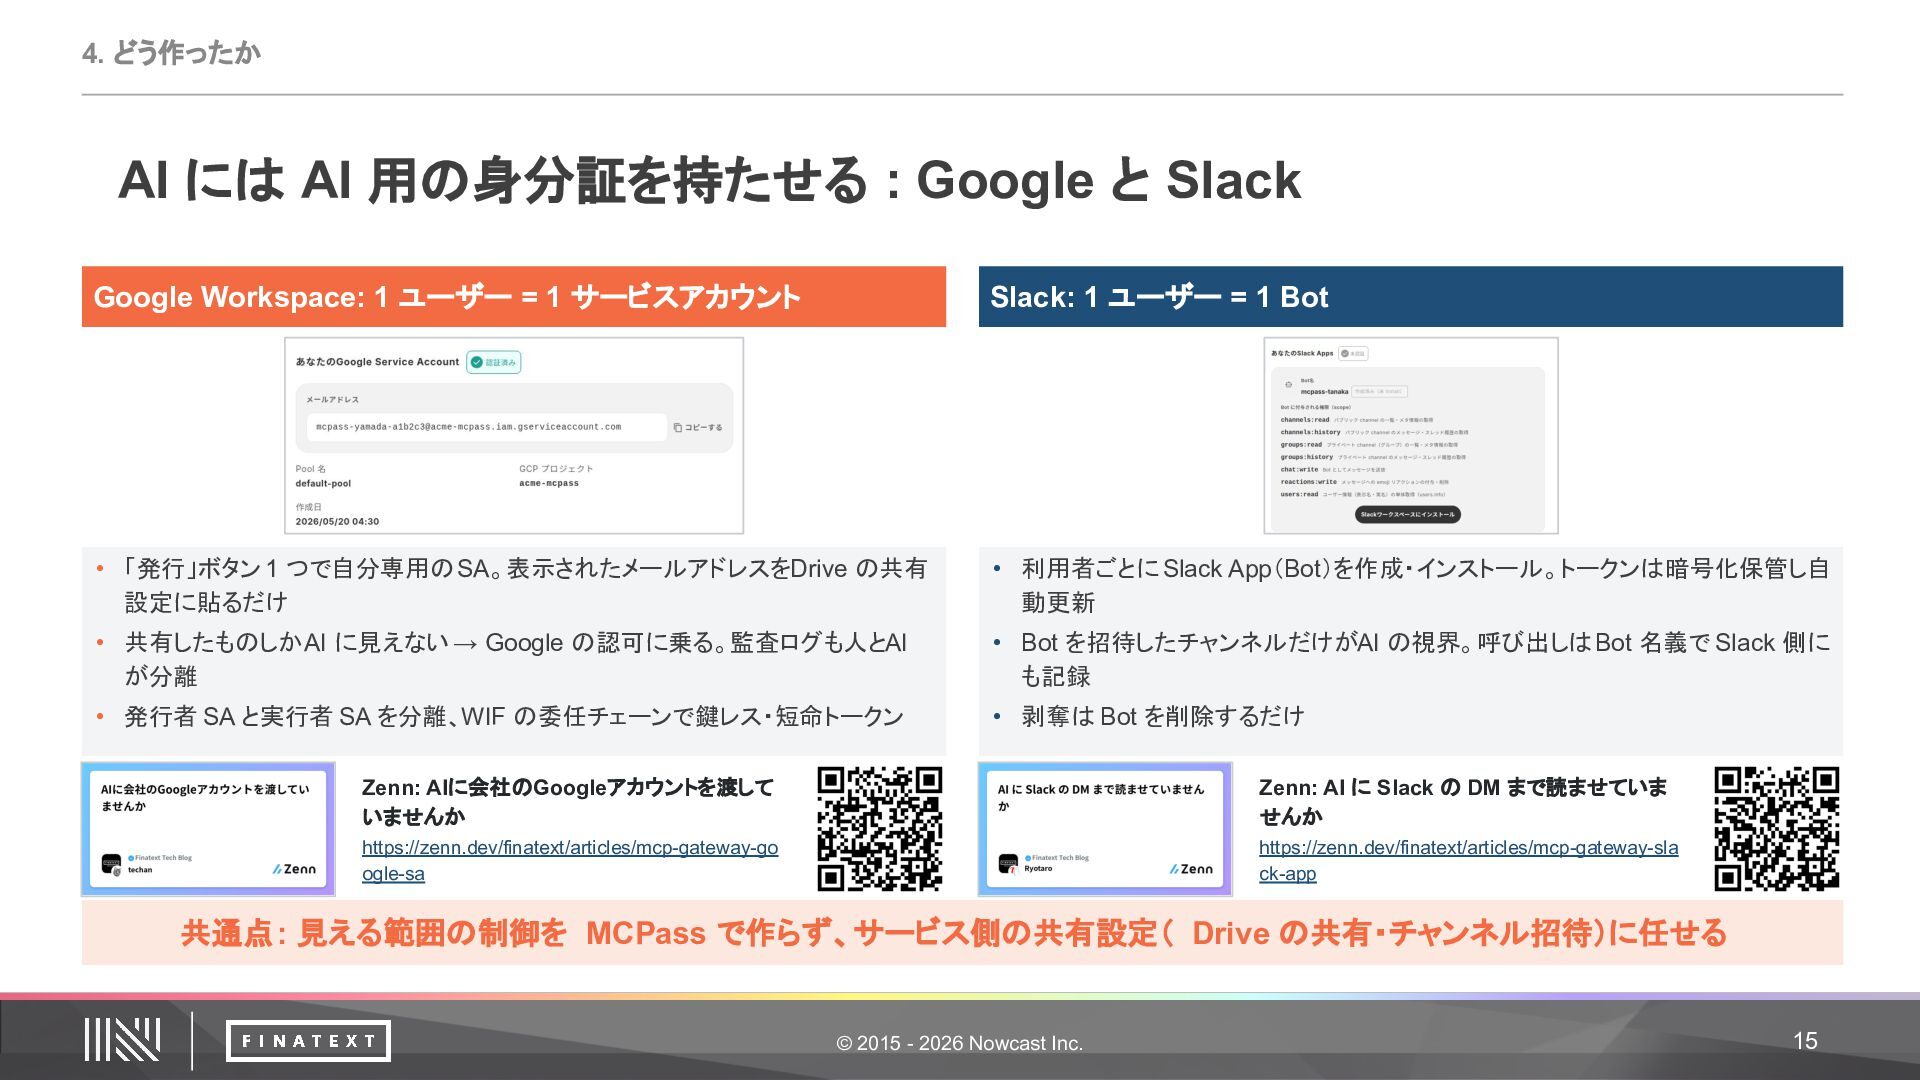1920x1080 pixels.
Task: Click the bot name 'mcpass-tanaka'
Action: pos(1324,392)
